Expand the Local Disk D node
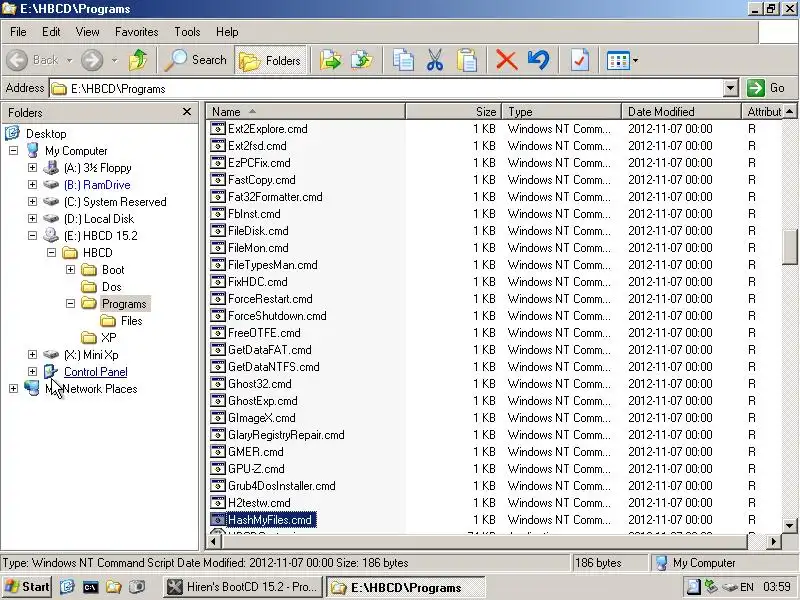 point(33,218)
